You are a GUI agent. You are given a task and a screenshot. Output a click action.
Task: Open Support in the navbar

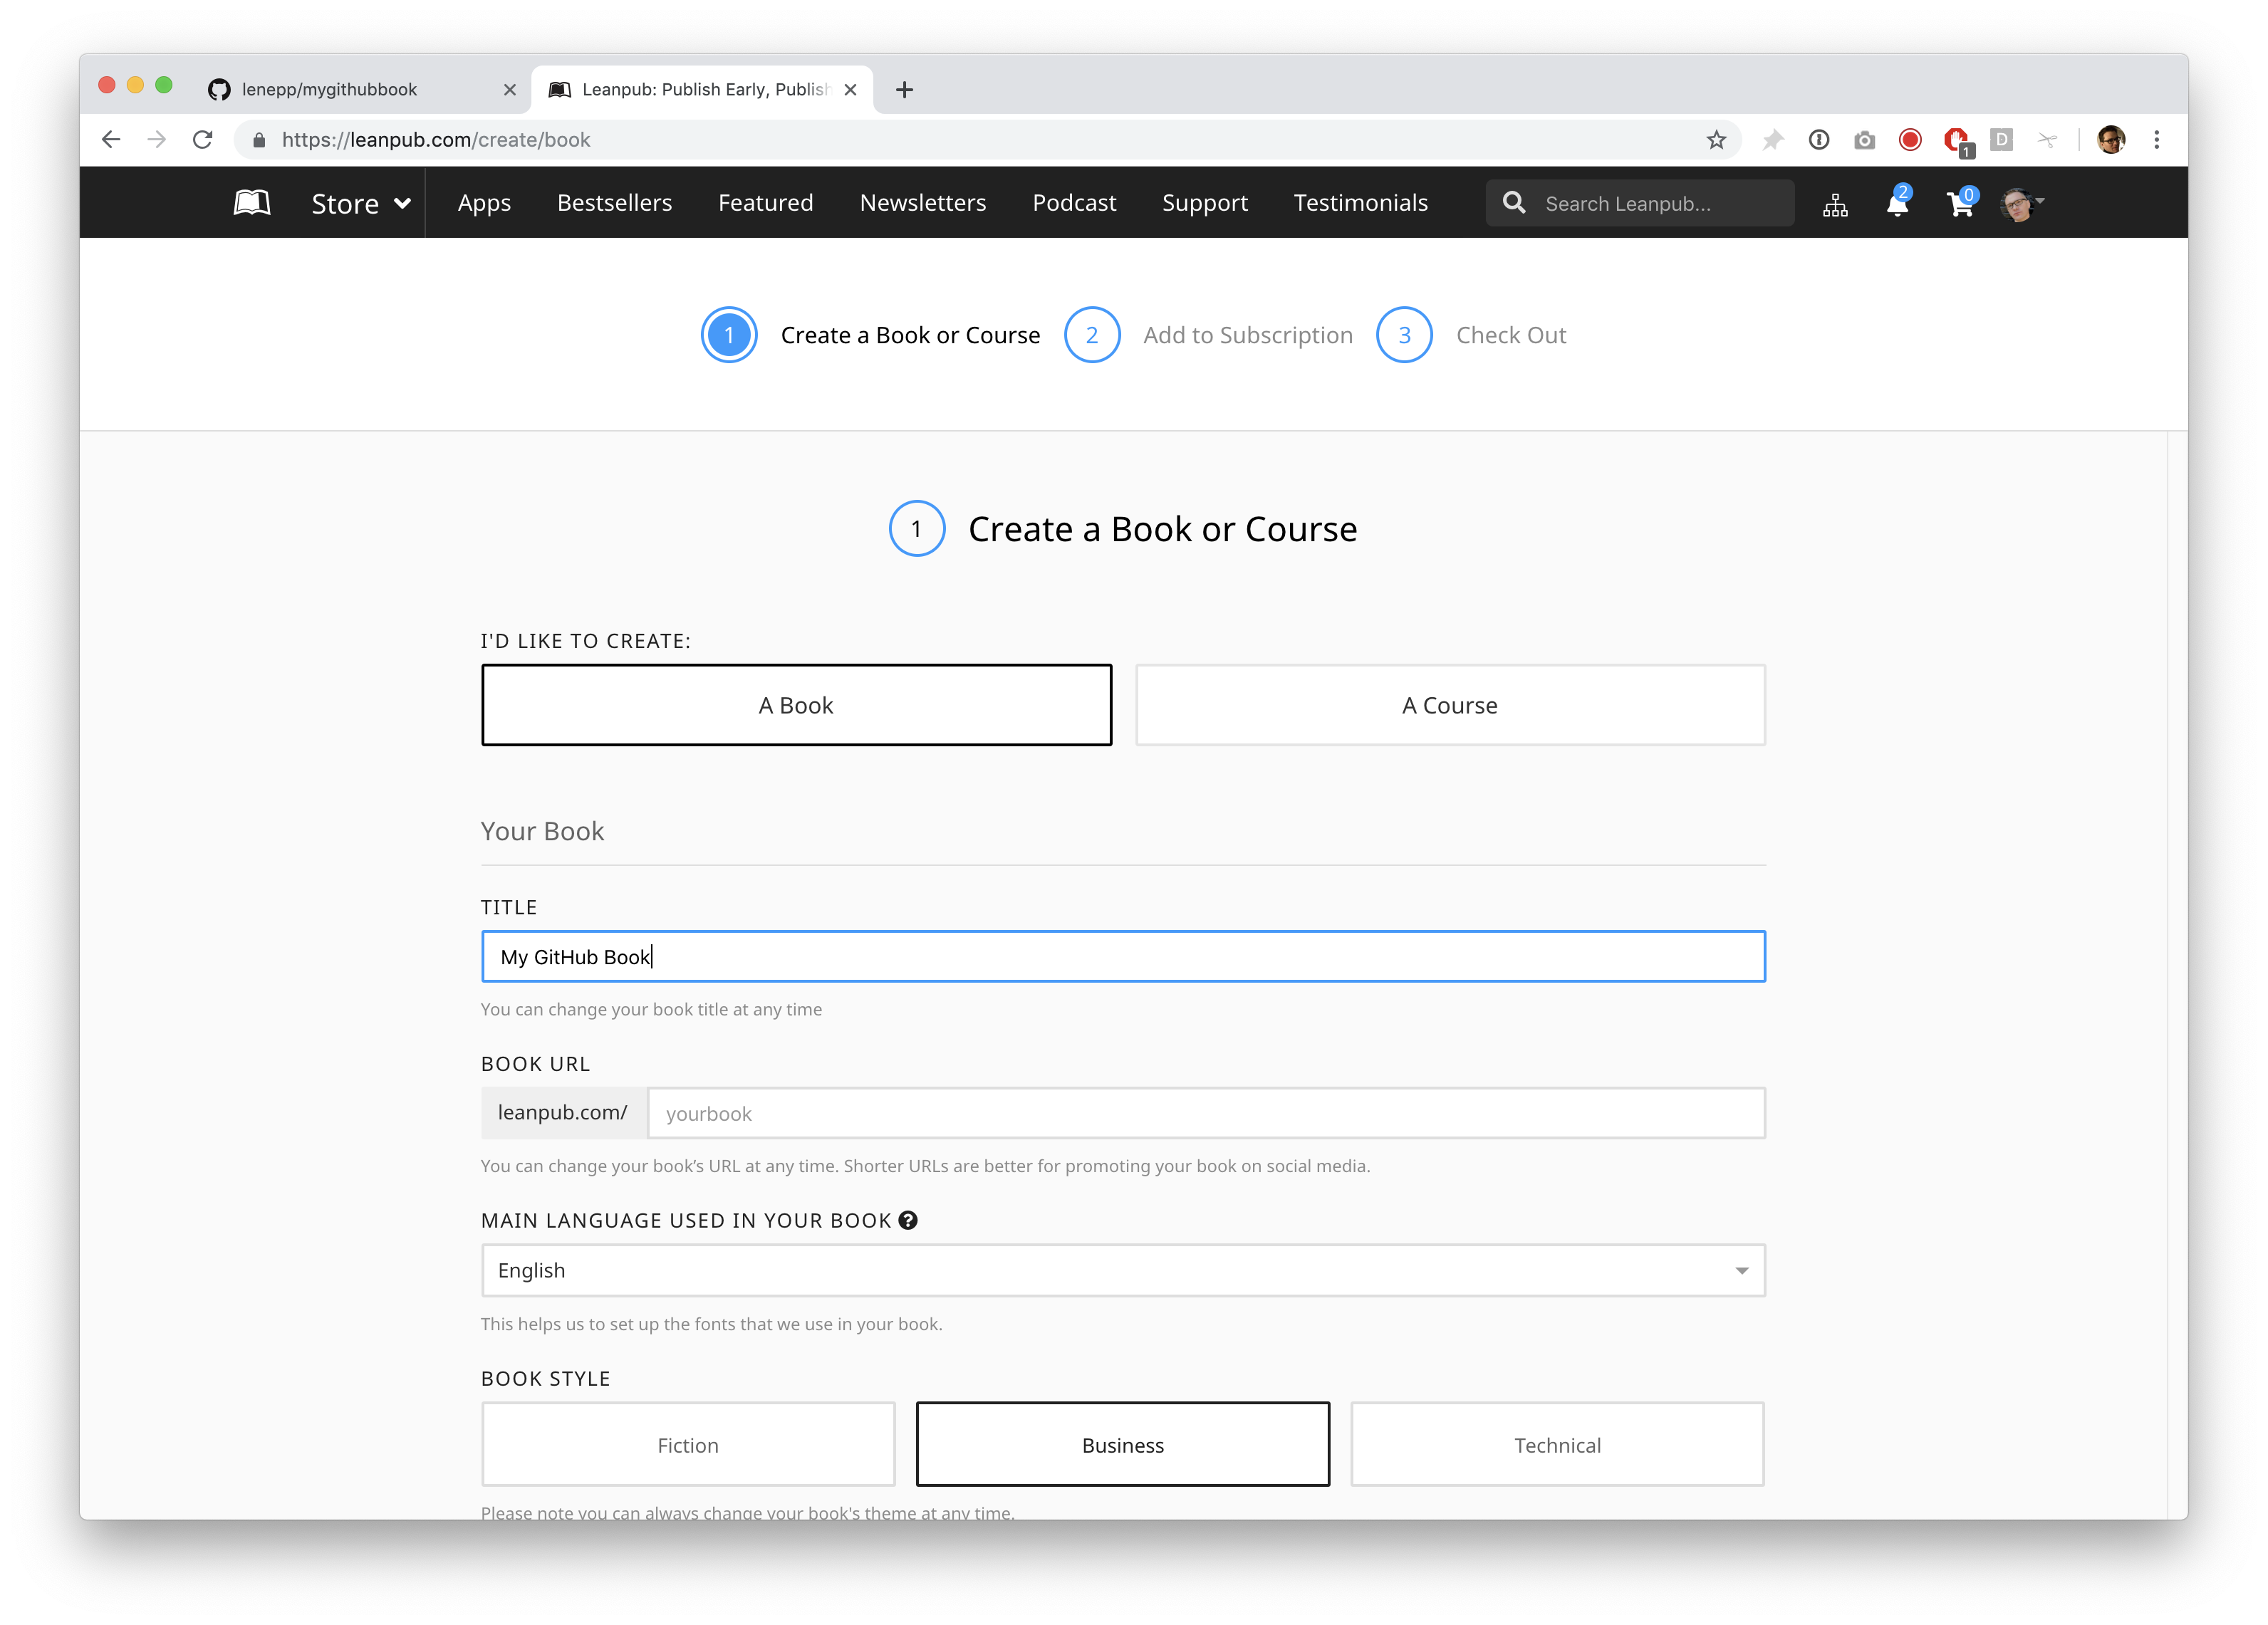pos(1204,203)
